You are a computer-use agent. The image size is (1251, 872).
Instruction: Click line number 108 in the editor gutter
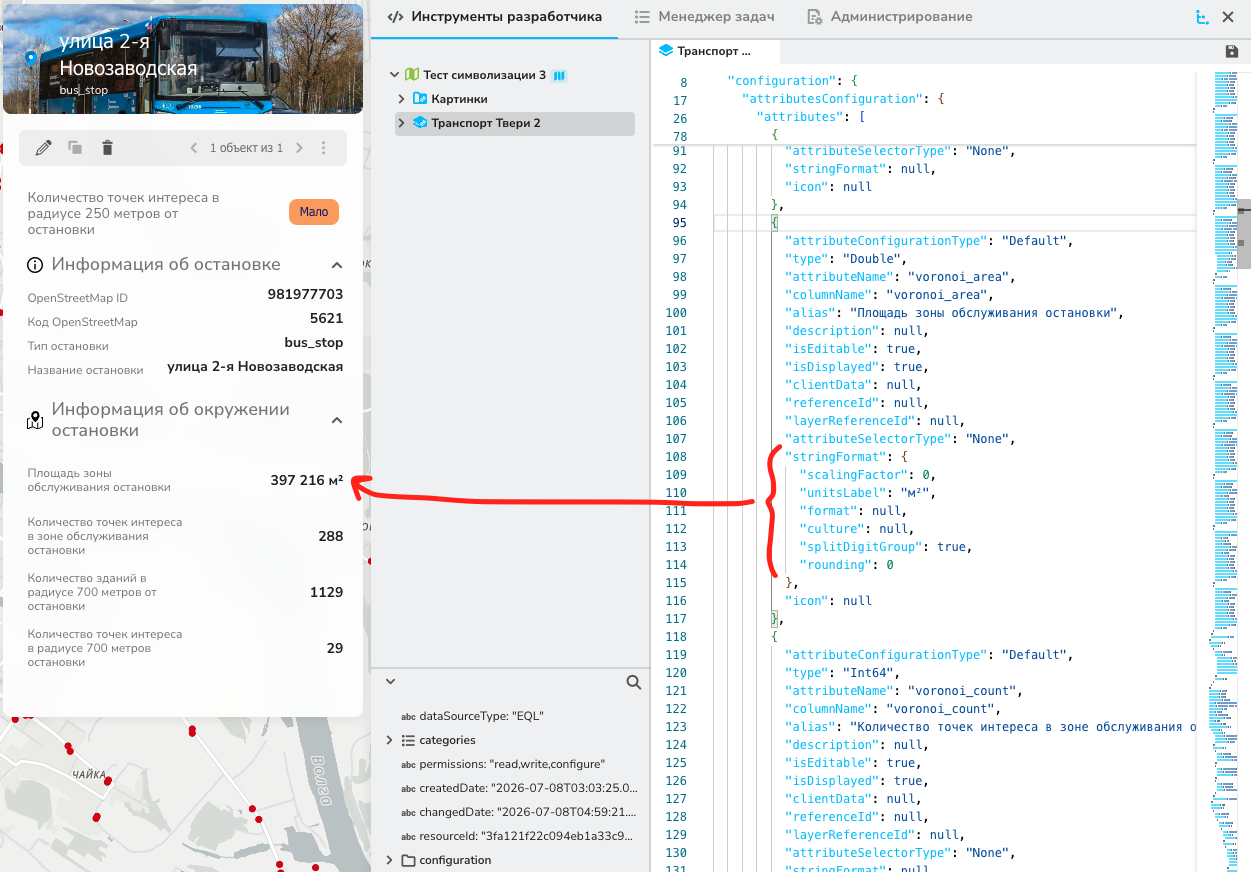coord(676,457)
